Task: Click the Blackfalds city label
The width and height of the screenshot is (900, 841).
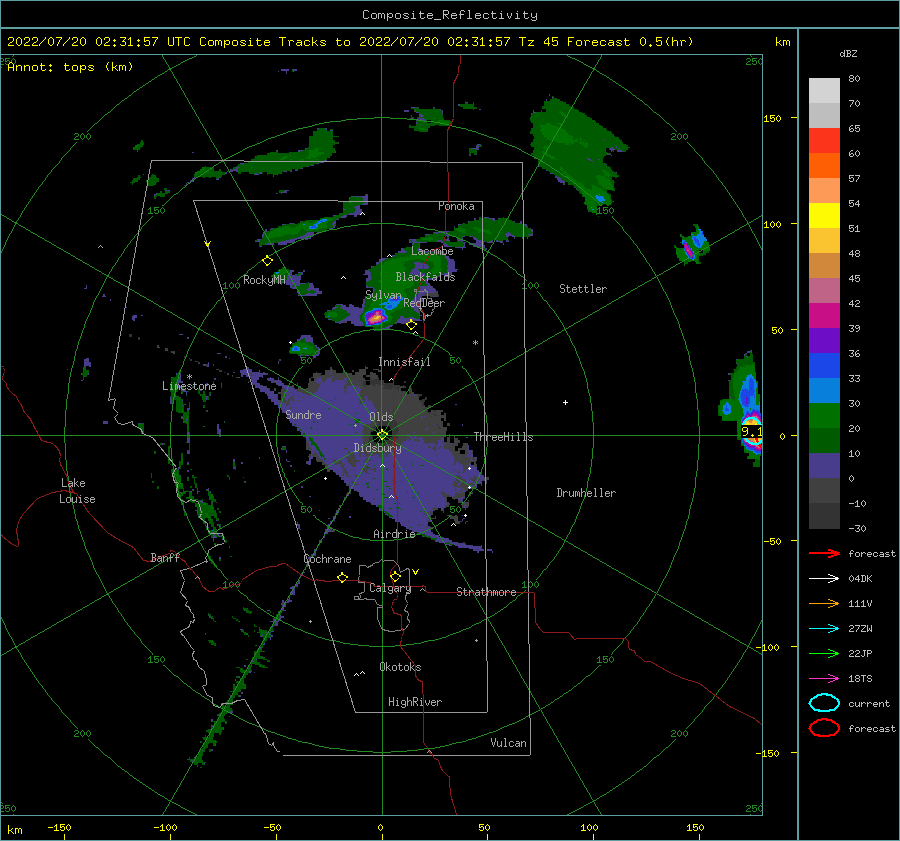Action: point(425,277)
